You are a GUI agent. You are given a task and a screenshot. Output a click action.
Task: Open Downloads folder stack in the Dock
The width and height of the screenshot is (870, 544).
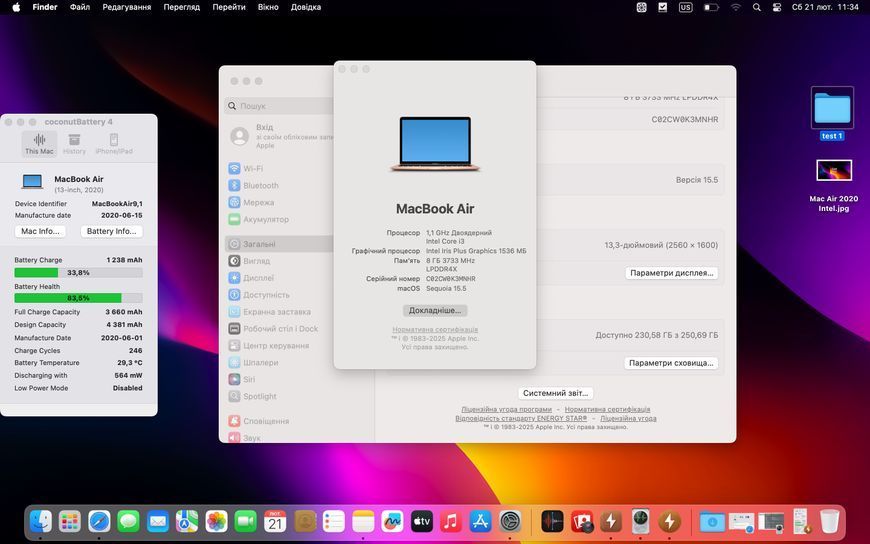click(x=712, y=521)
